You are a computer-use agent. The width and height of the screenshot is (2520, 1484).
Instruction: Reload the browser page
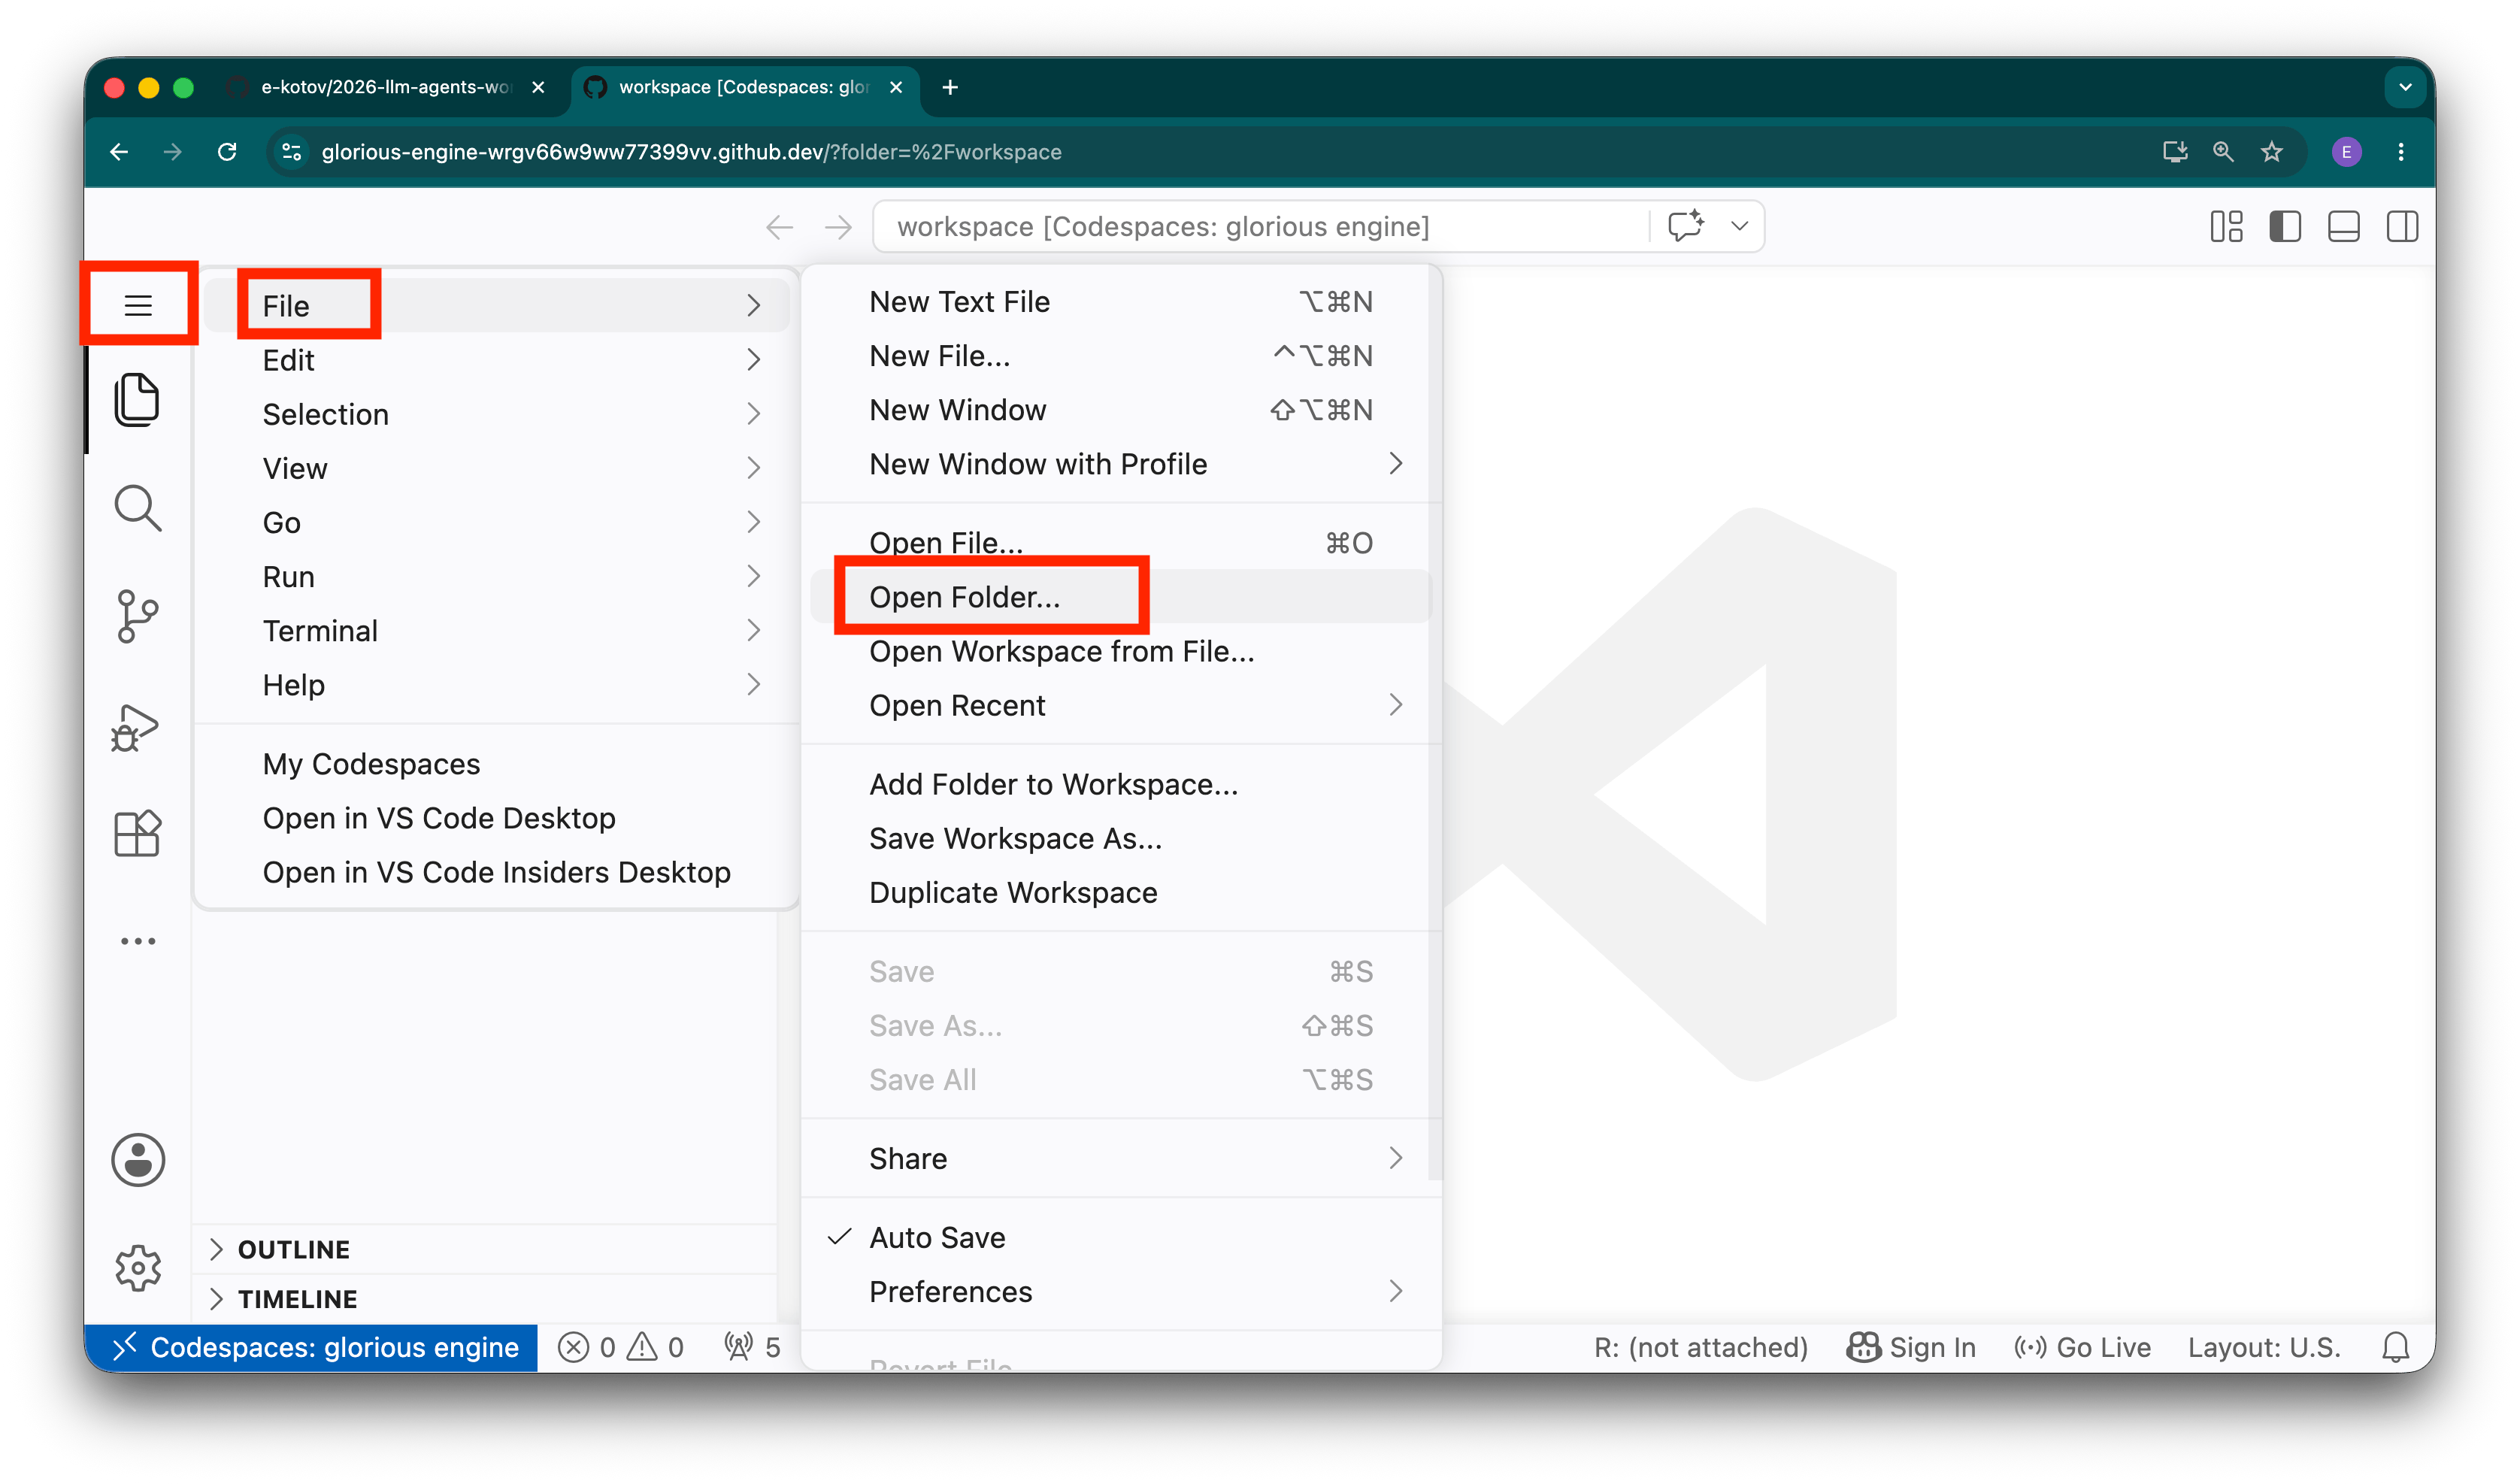pos(227,152)
